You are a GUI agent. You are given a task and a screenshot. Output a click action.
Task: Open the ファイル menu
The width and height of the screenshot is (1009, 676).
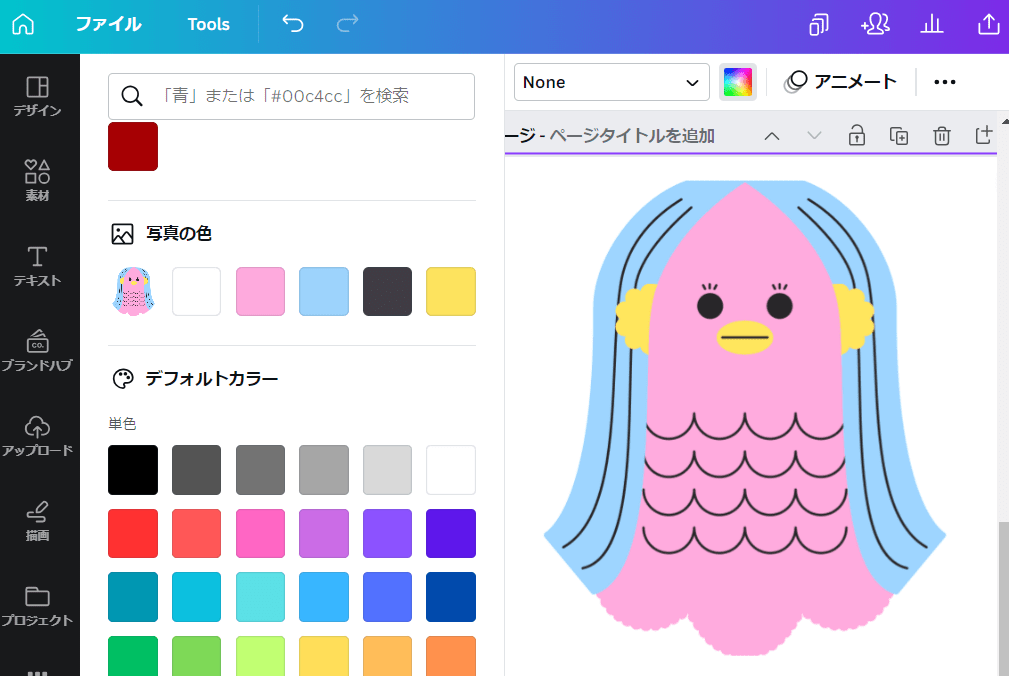[x=110, y=24]
